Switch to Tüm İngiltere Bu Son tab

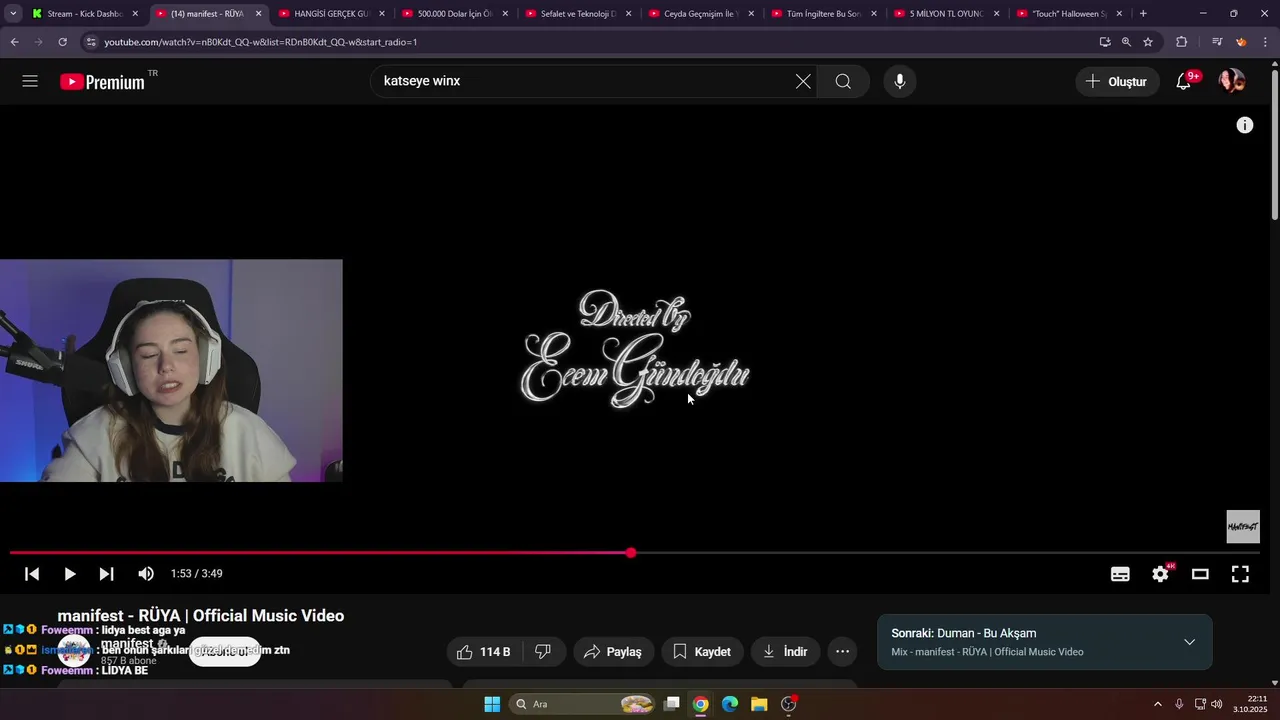825,14
